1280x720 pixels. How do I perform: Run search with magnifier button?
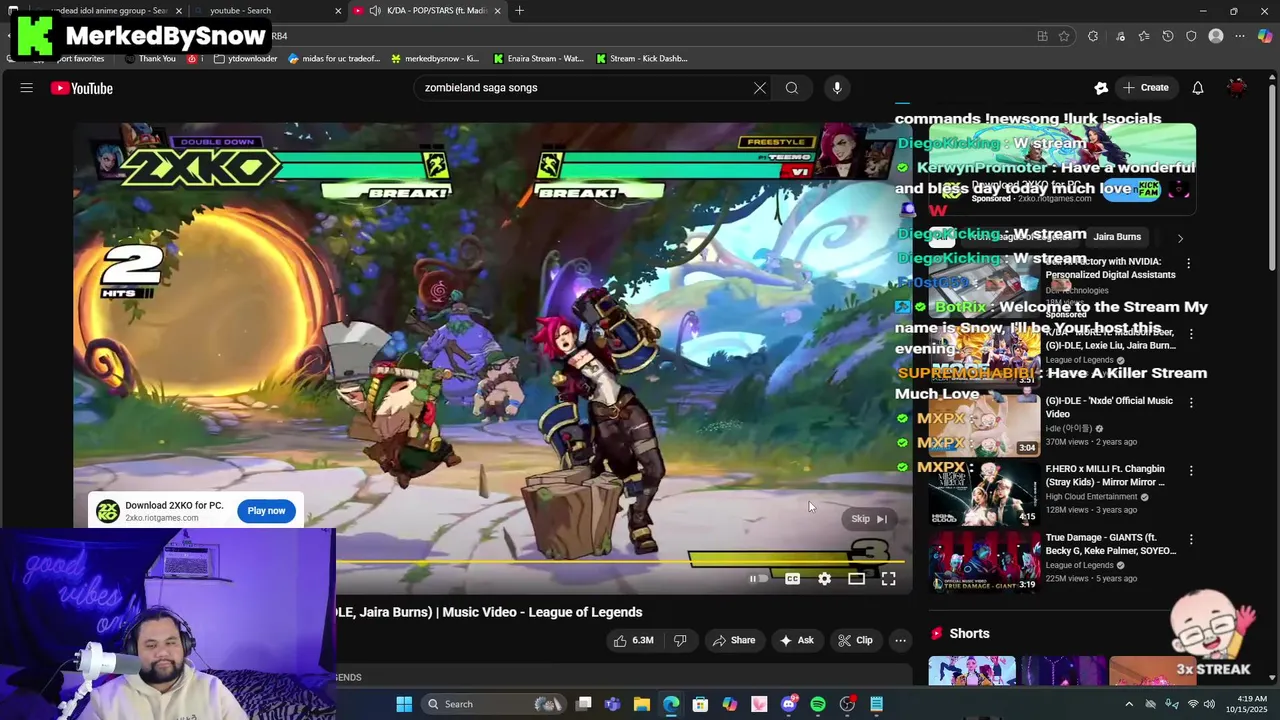coord(792,88)
